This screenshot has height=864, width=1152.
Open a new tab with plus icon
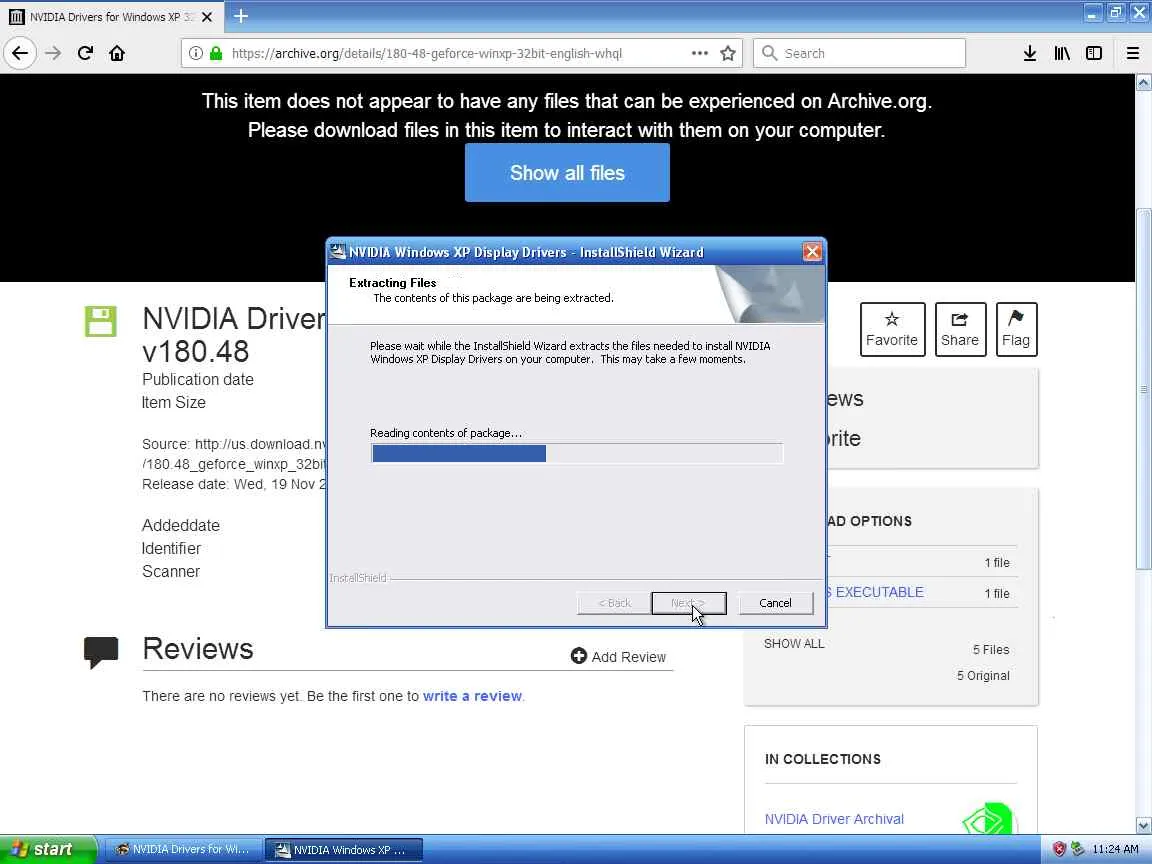click(241, 15)
